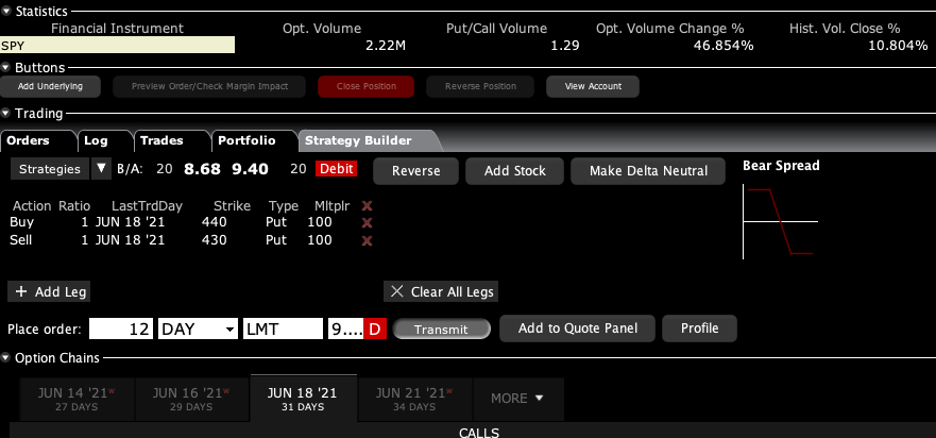Switch to the Log tab

coord(104,141)
